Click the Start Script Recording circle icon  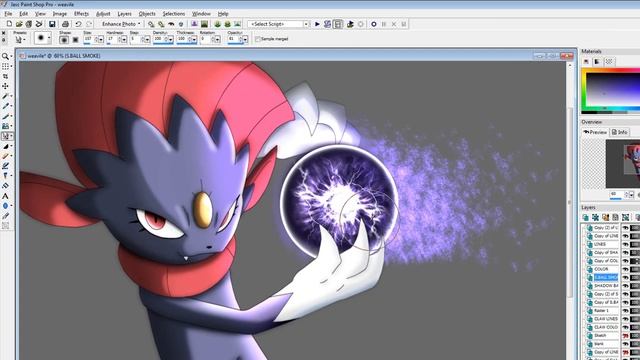pos(373,24)
